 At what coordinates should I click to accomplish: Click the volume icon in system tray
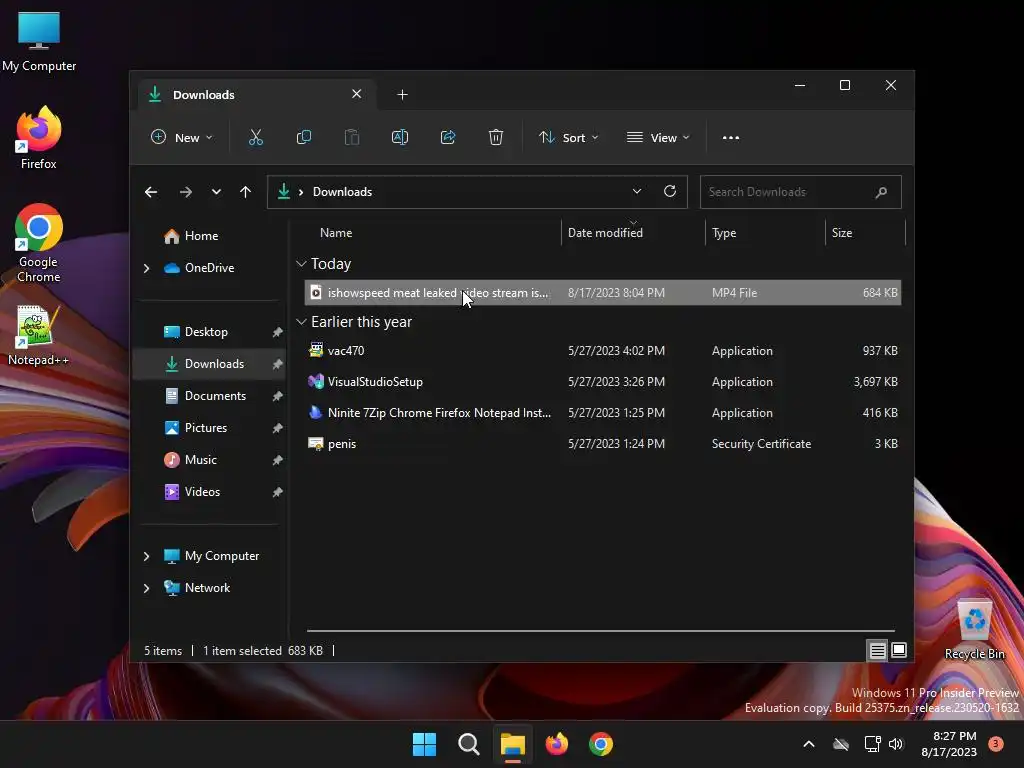895,744
